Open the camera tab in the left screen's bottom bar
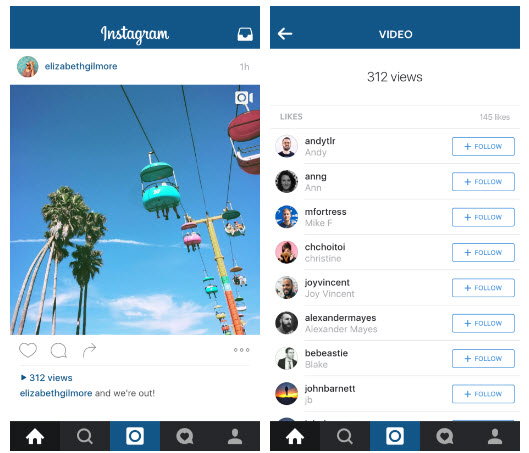 (135, 436)
